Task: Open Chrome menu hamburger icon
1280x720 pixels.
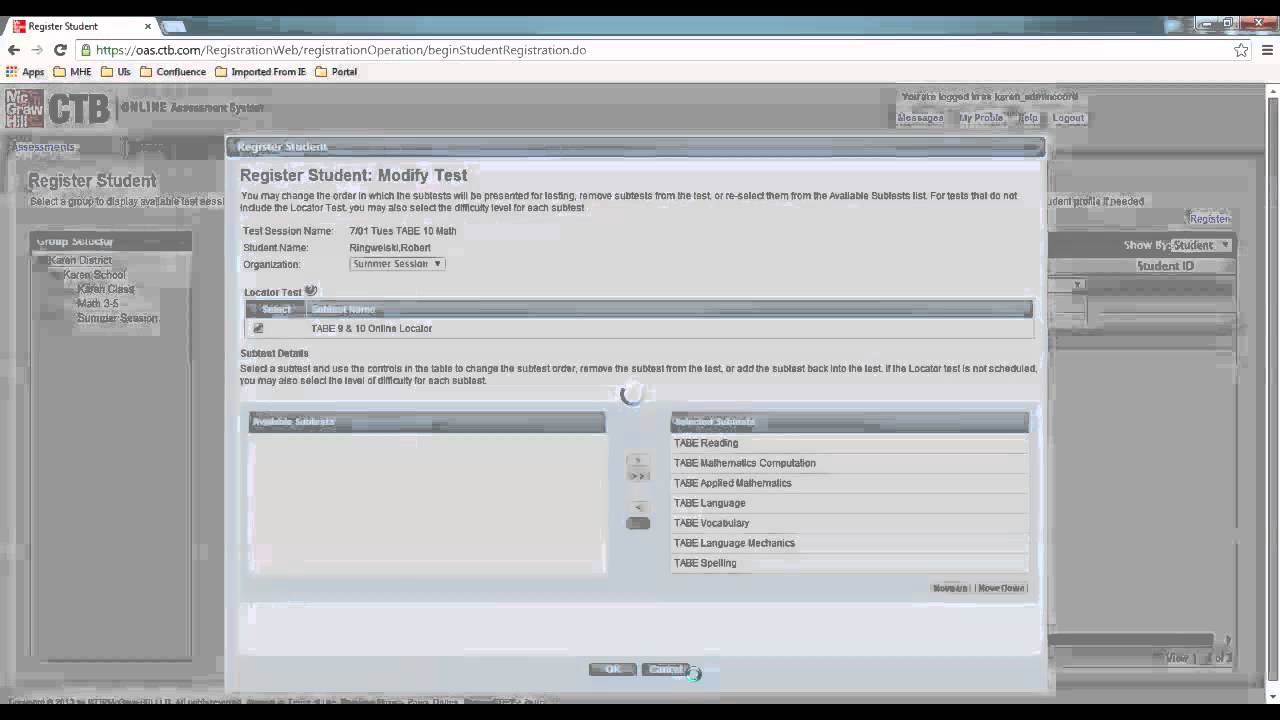Action: point(1266,50)
